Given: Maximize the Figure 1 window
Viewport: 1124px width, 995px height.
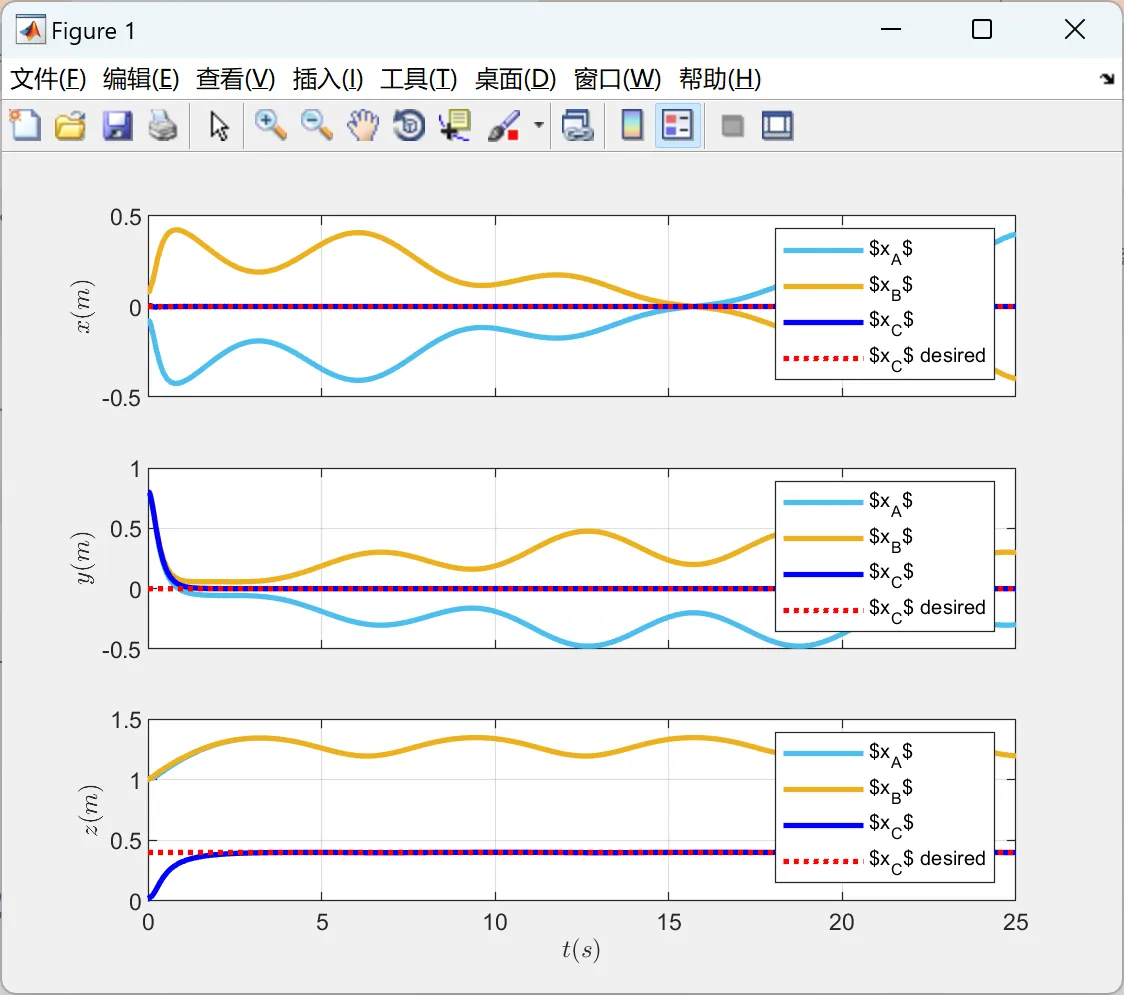Looking at the screenshot, I should tap(982, 29).
